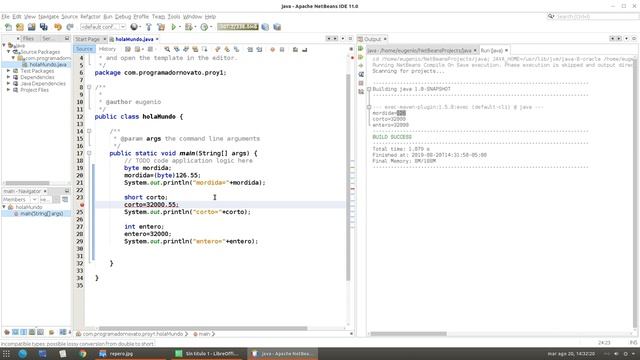Click the Clean and Build Project icon
This screenshot has height=360, width=640.
[161, 27]
